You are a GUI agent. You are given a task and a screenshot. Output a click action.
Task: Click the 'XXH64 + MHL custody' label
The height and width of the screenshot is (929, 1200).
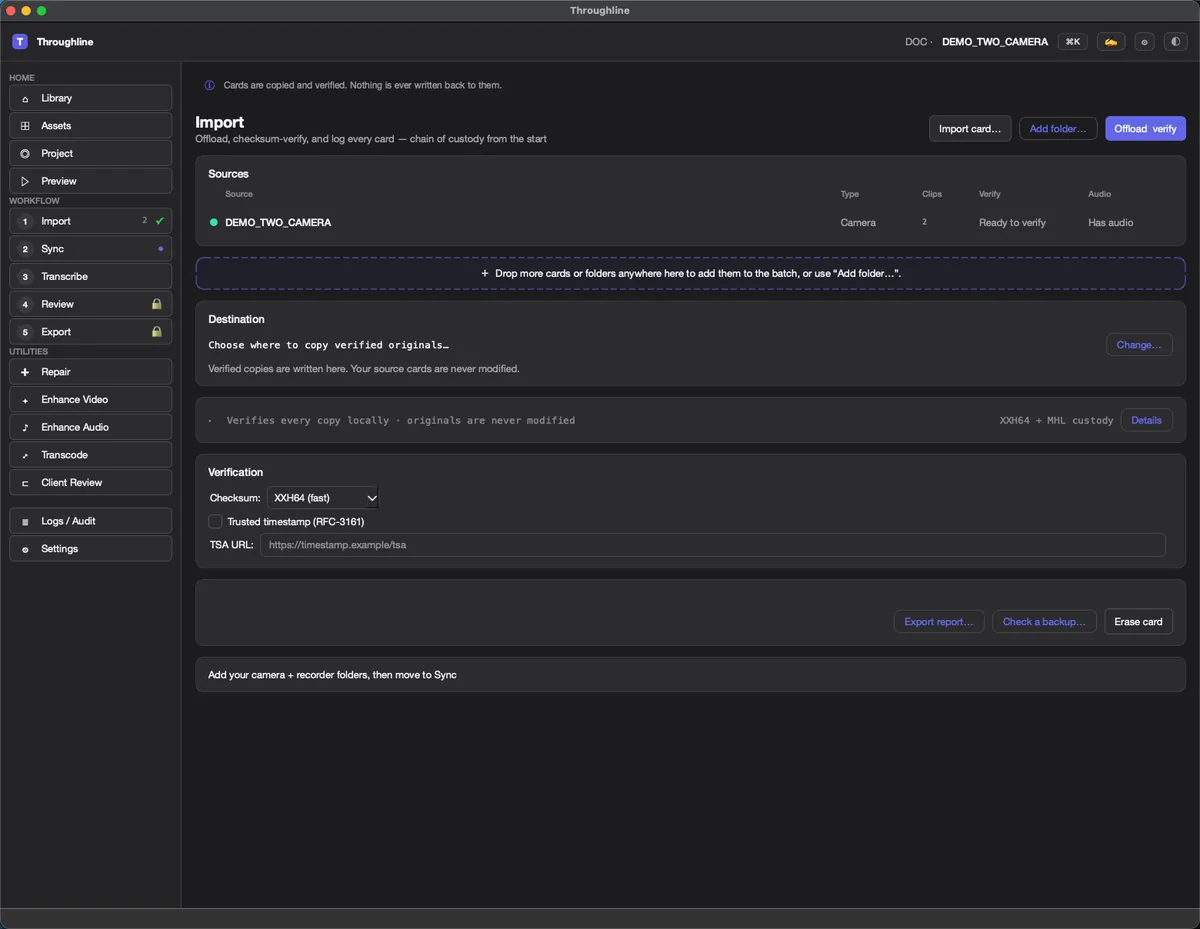1056,421
